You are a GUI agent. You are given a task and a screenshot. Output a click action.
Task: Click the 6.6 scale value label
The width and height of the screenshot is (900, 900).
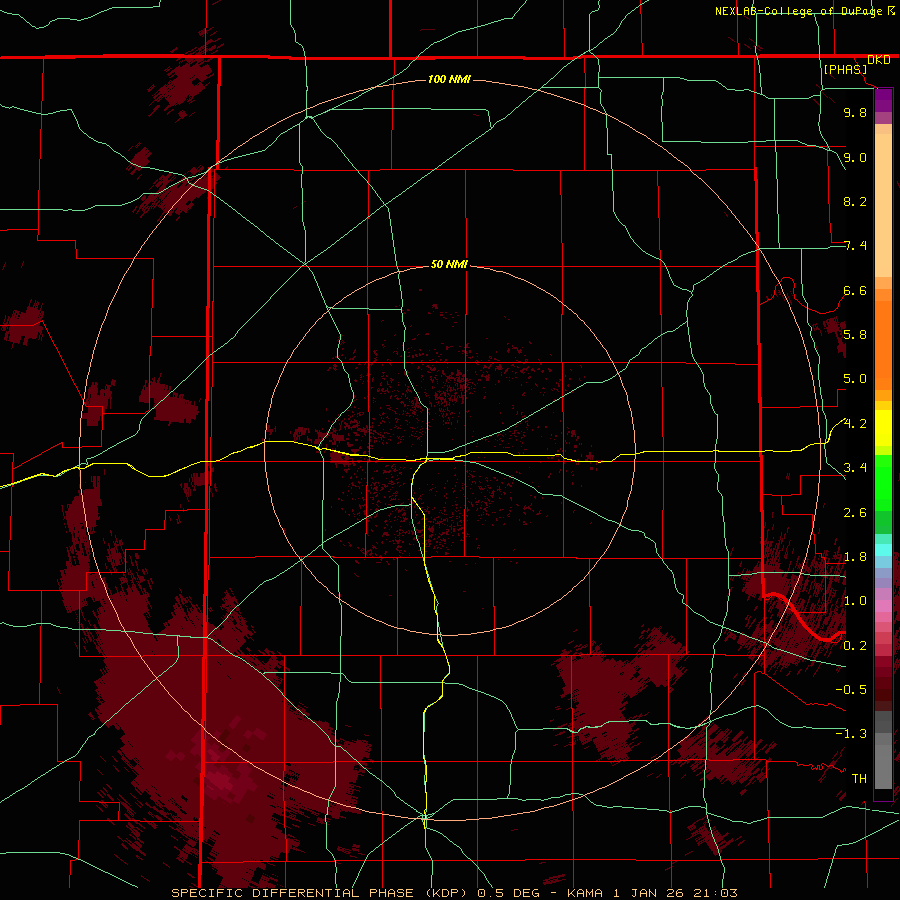coord(855,290)
